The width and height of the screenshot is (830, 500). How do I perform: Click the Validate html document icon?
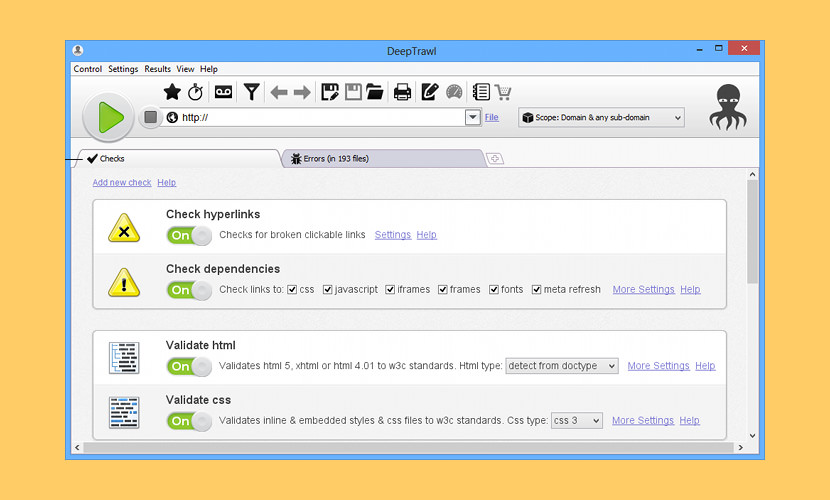coord(124,358)
